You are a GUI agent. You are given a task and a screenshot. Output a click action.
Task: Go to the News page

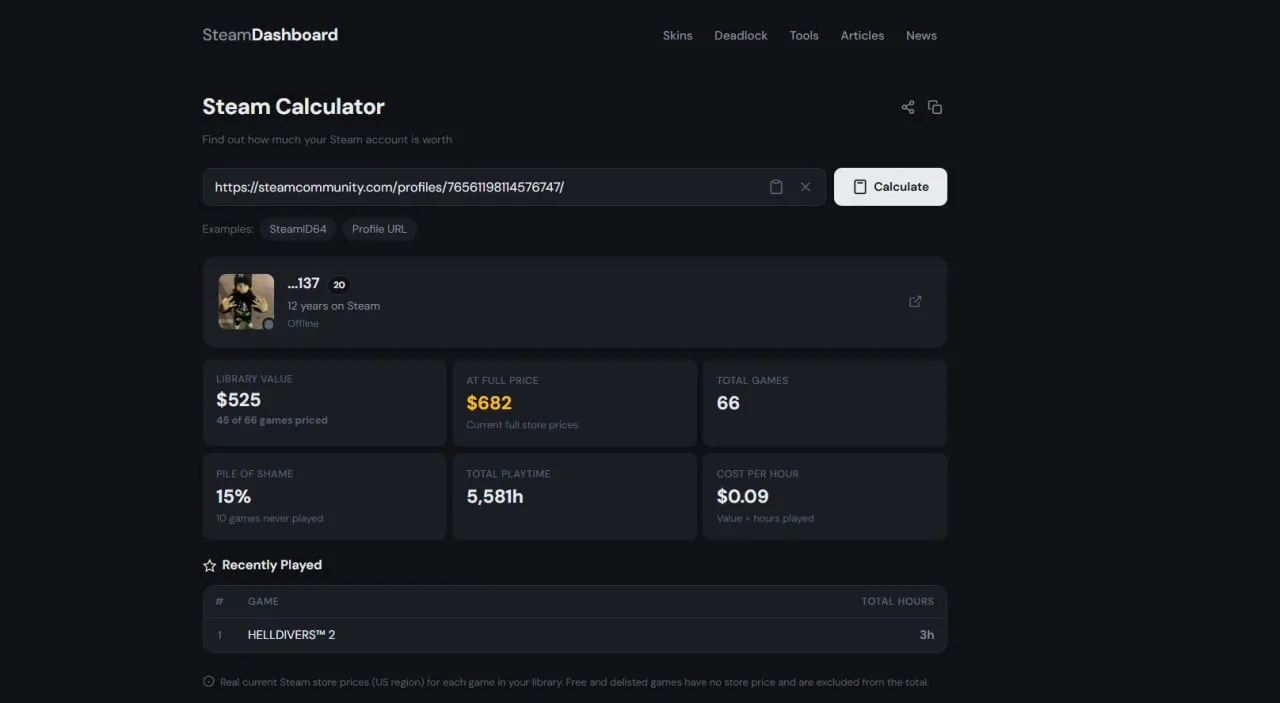921,36
